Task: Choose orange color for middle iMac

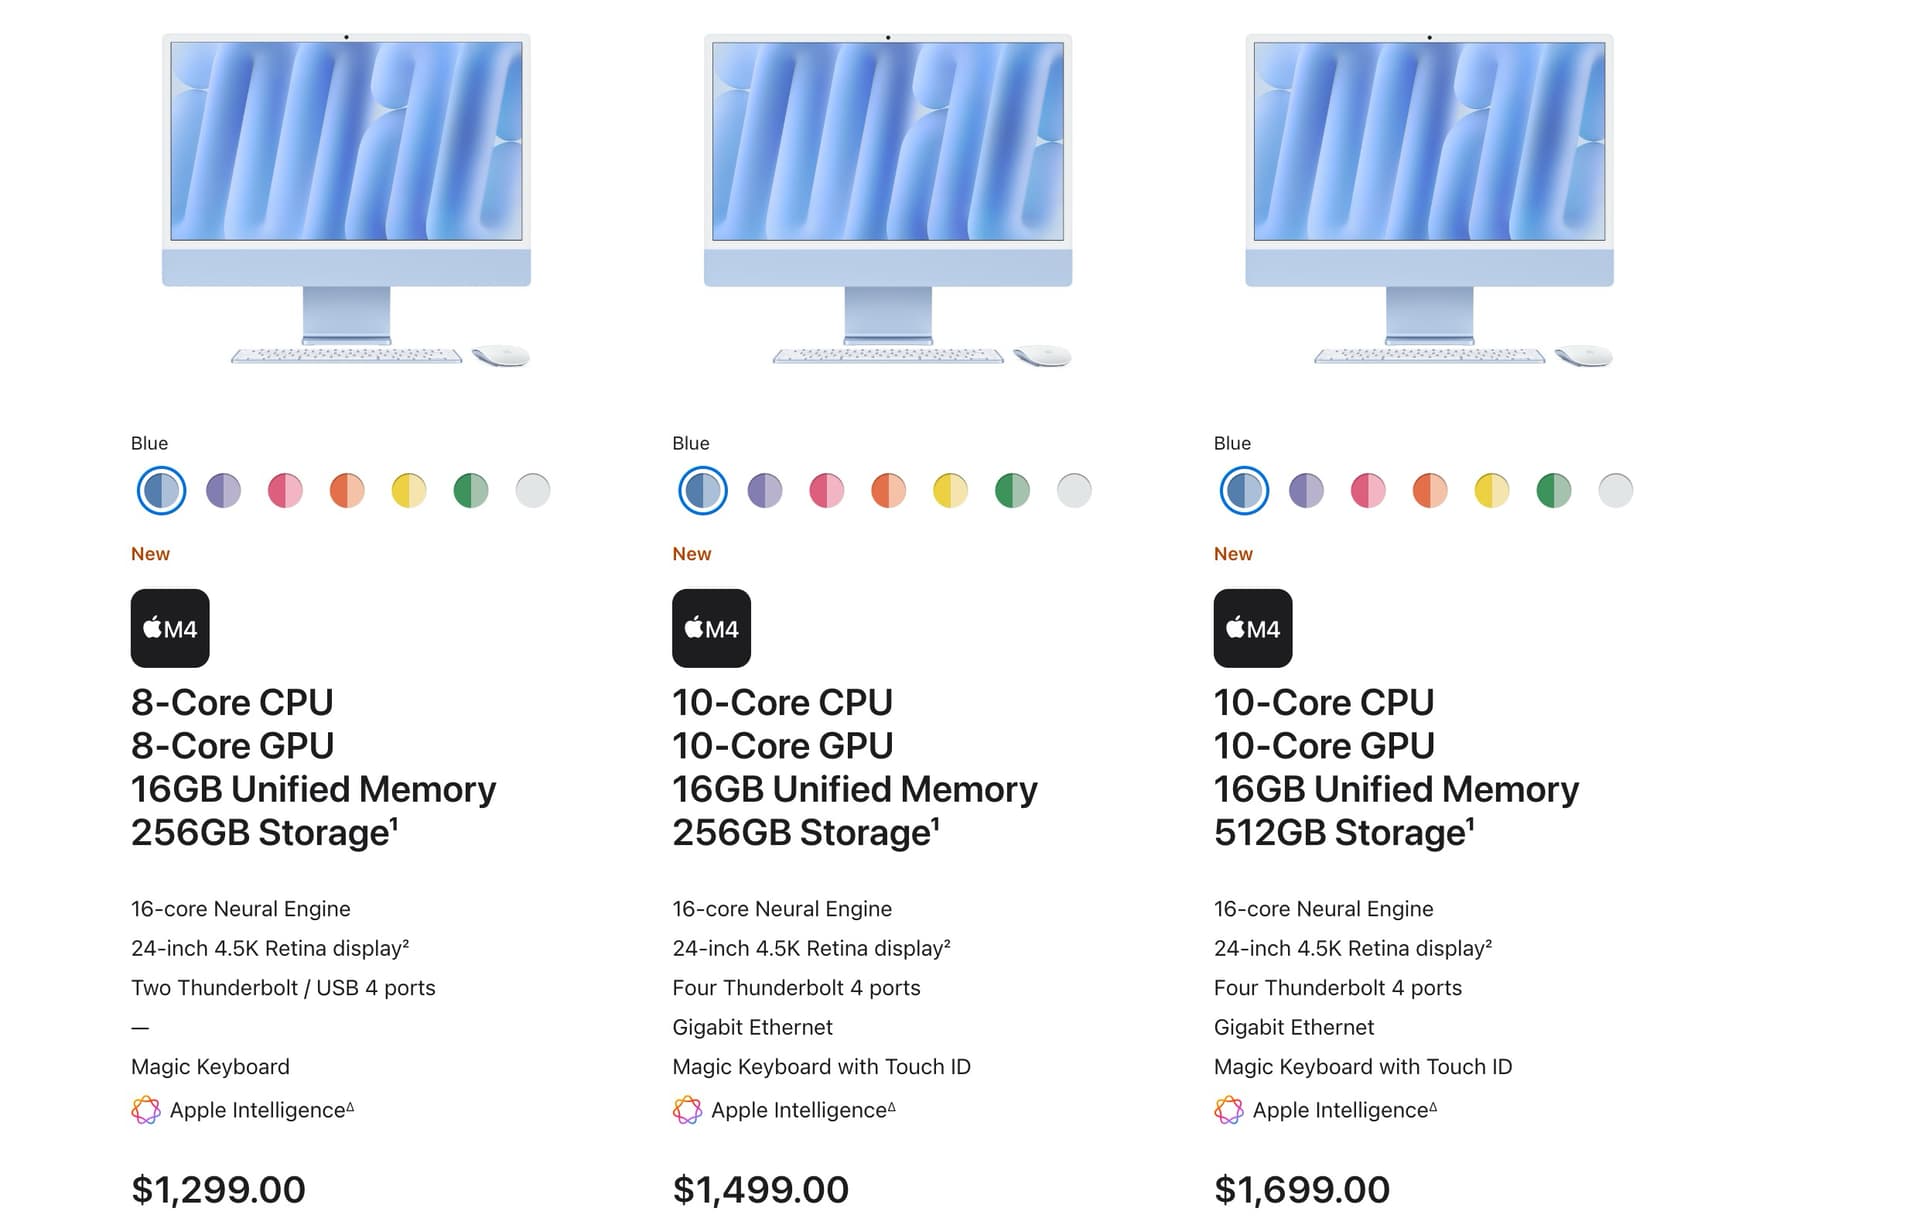Action: pyautogui.click(x=888, y=491)
